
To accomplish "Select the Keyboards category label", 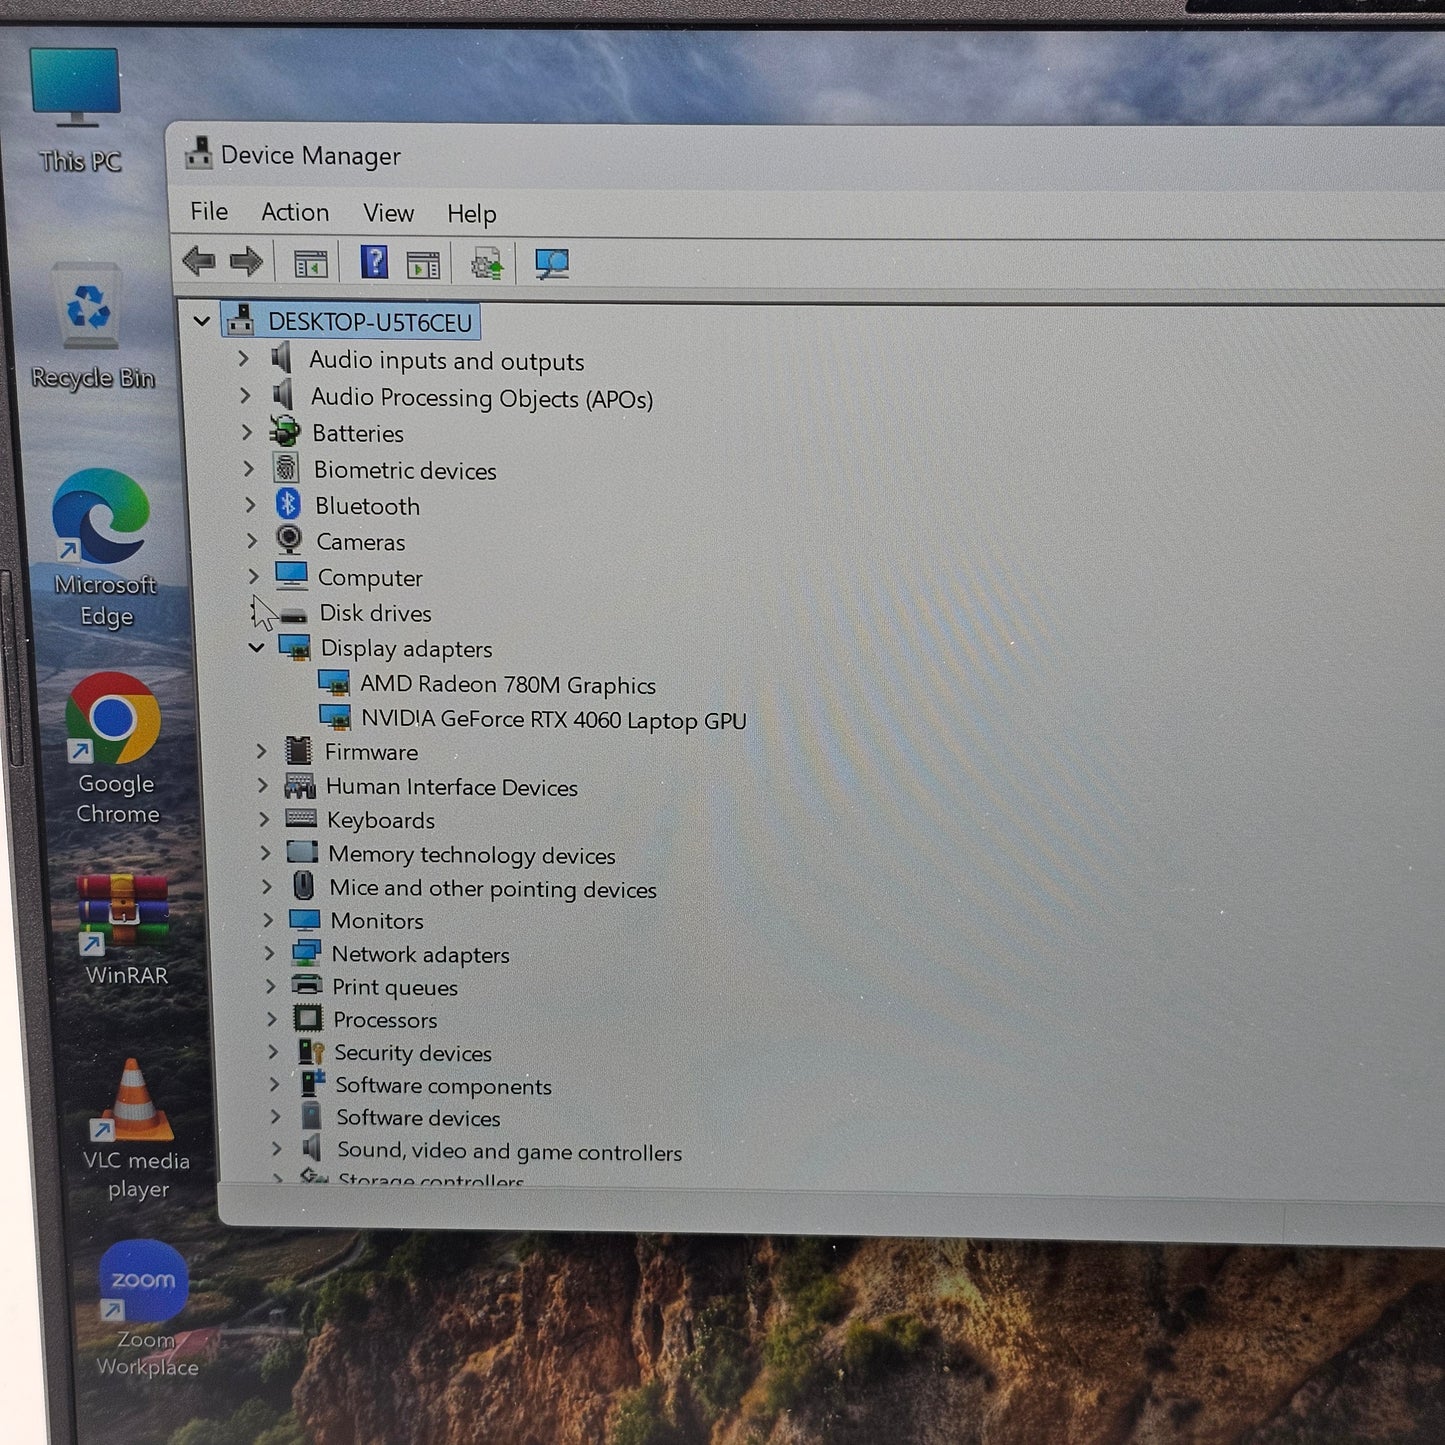I will [x=380, y=821].
